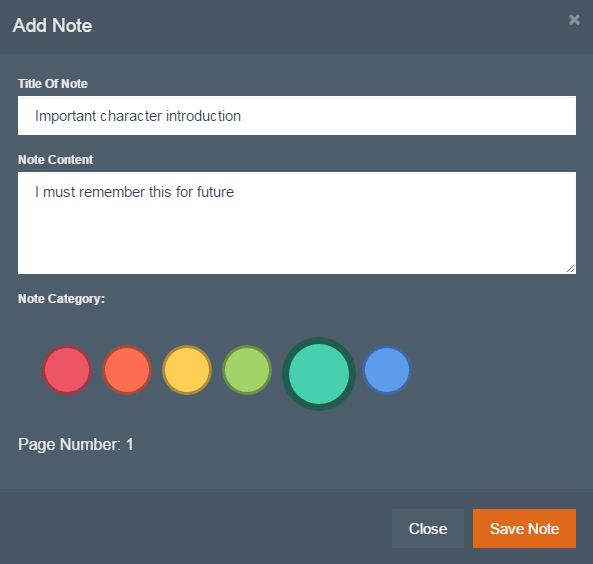Focus the Title Of Note input field
The image size is (593, 564).
click(297, 115)
